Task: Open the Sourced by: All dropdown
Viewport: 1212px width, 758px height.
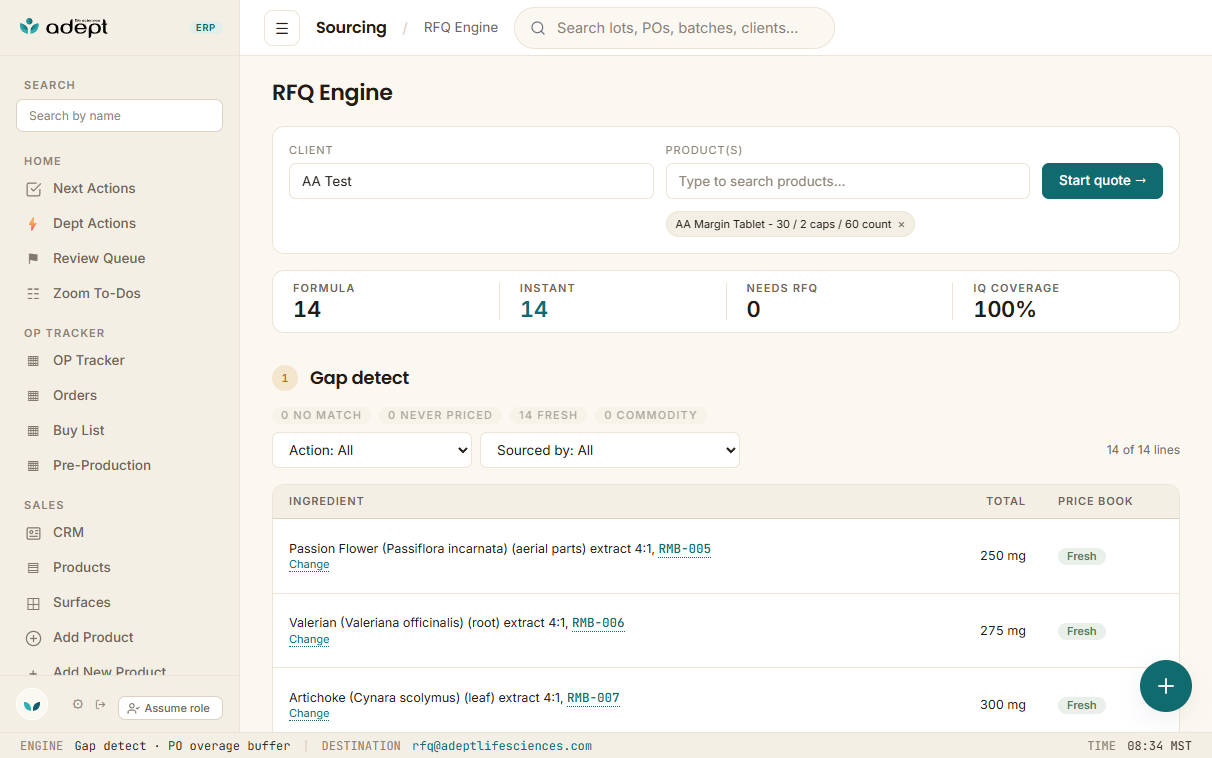Action: click(x=610, y=450)
